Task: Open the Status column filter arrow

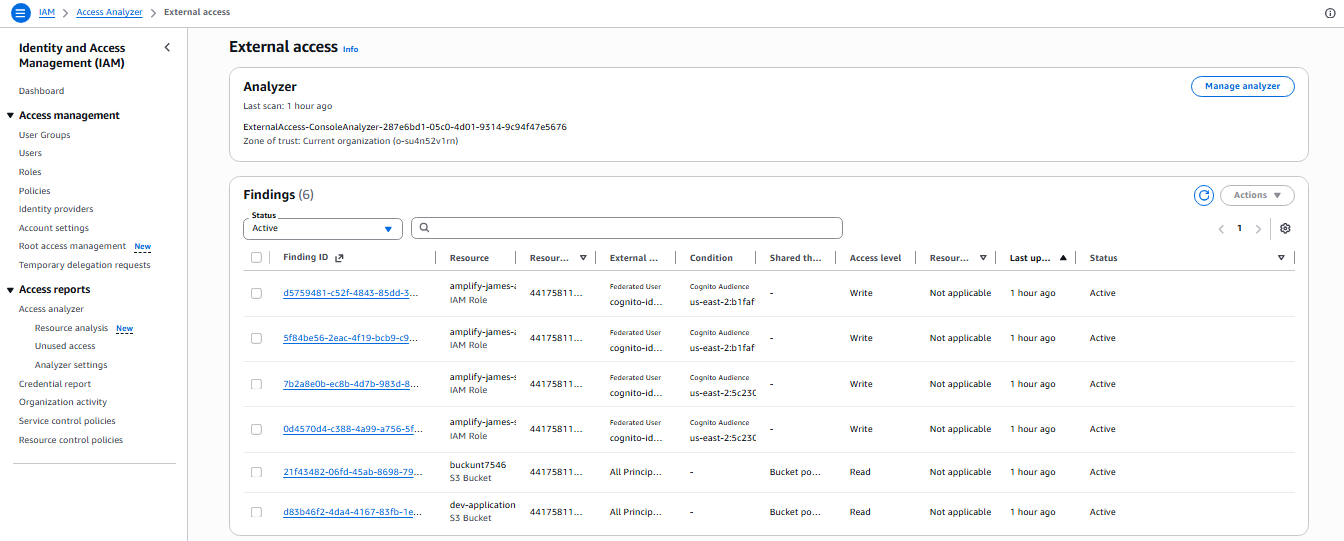Action: [x=1281, y=258]
